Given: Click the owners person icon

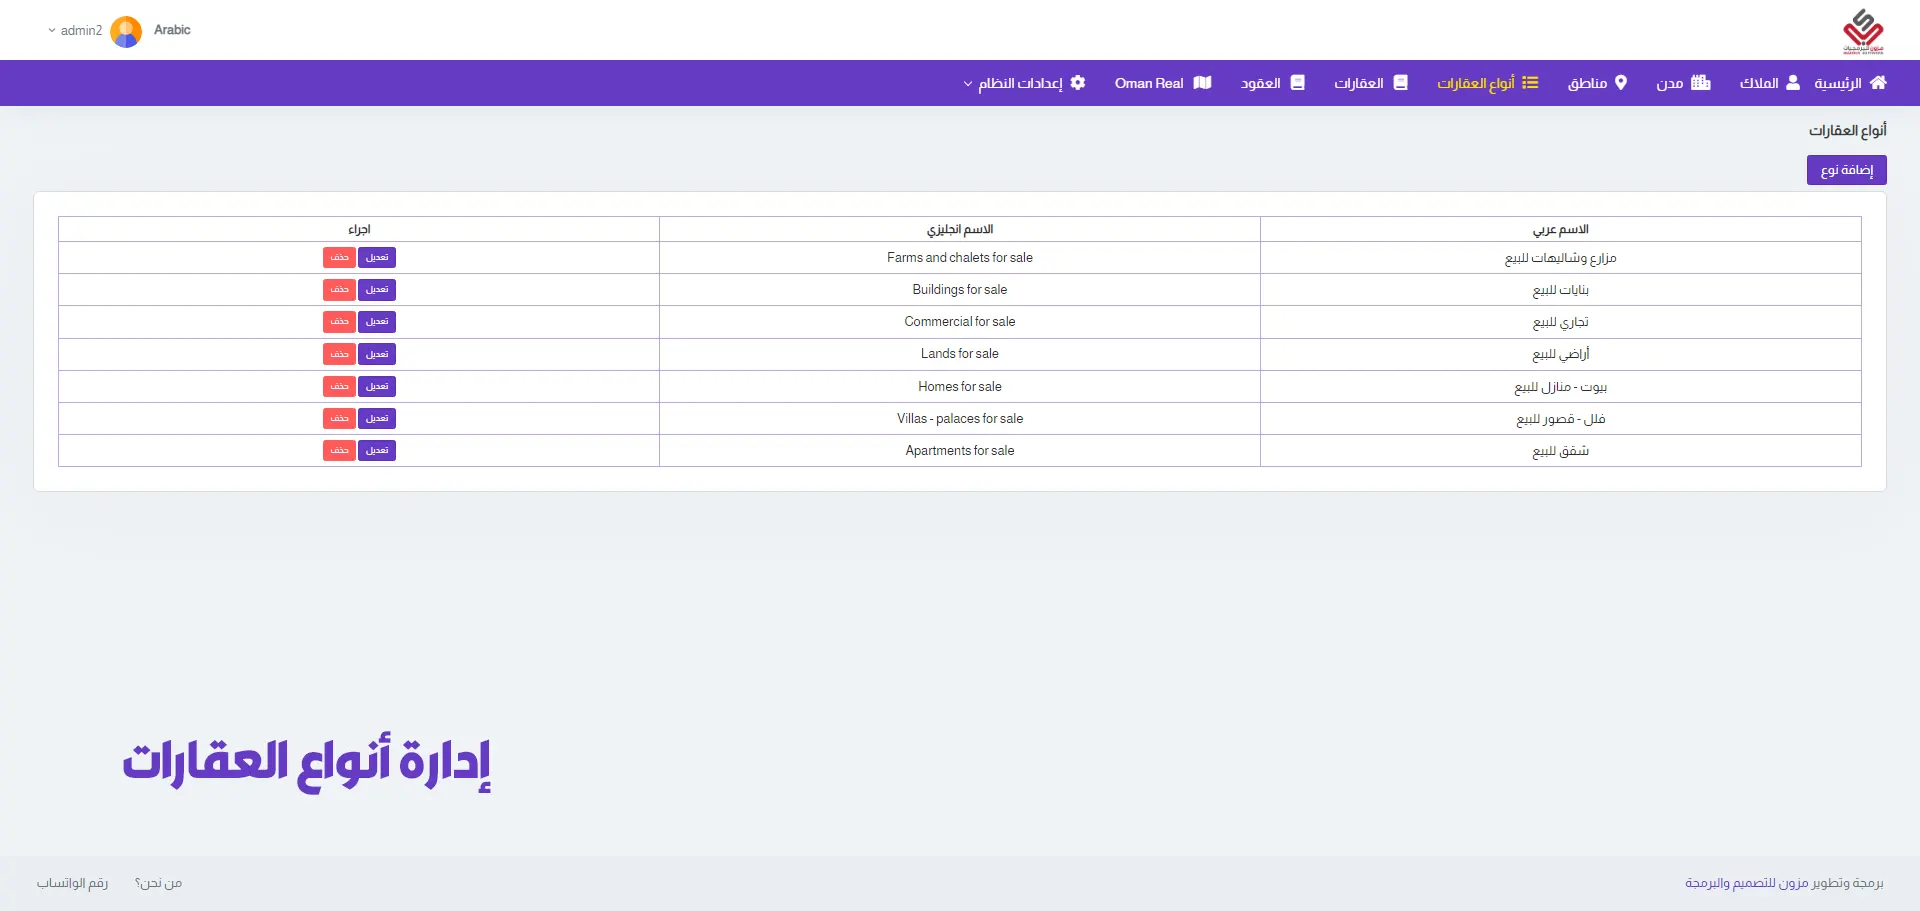Looking at the screenshot, I should pos(1793,83).
